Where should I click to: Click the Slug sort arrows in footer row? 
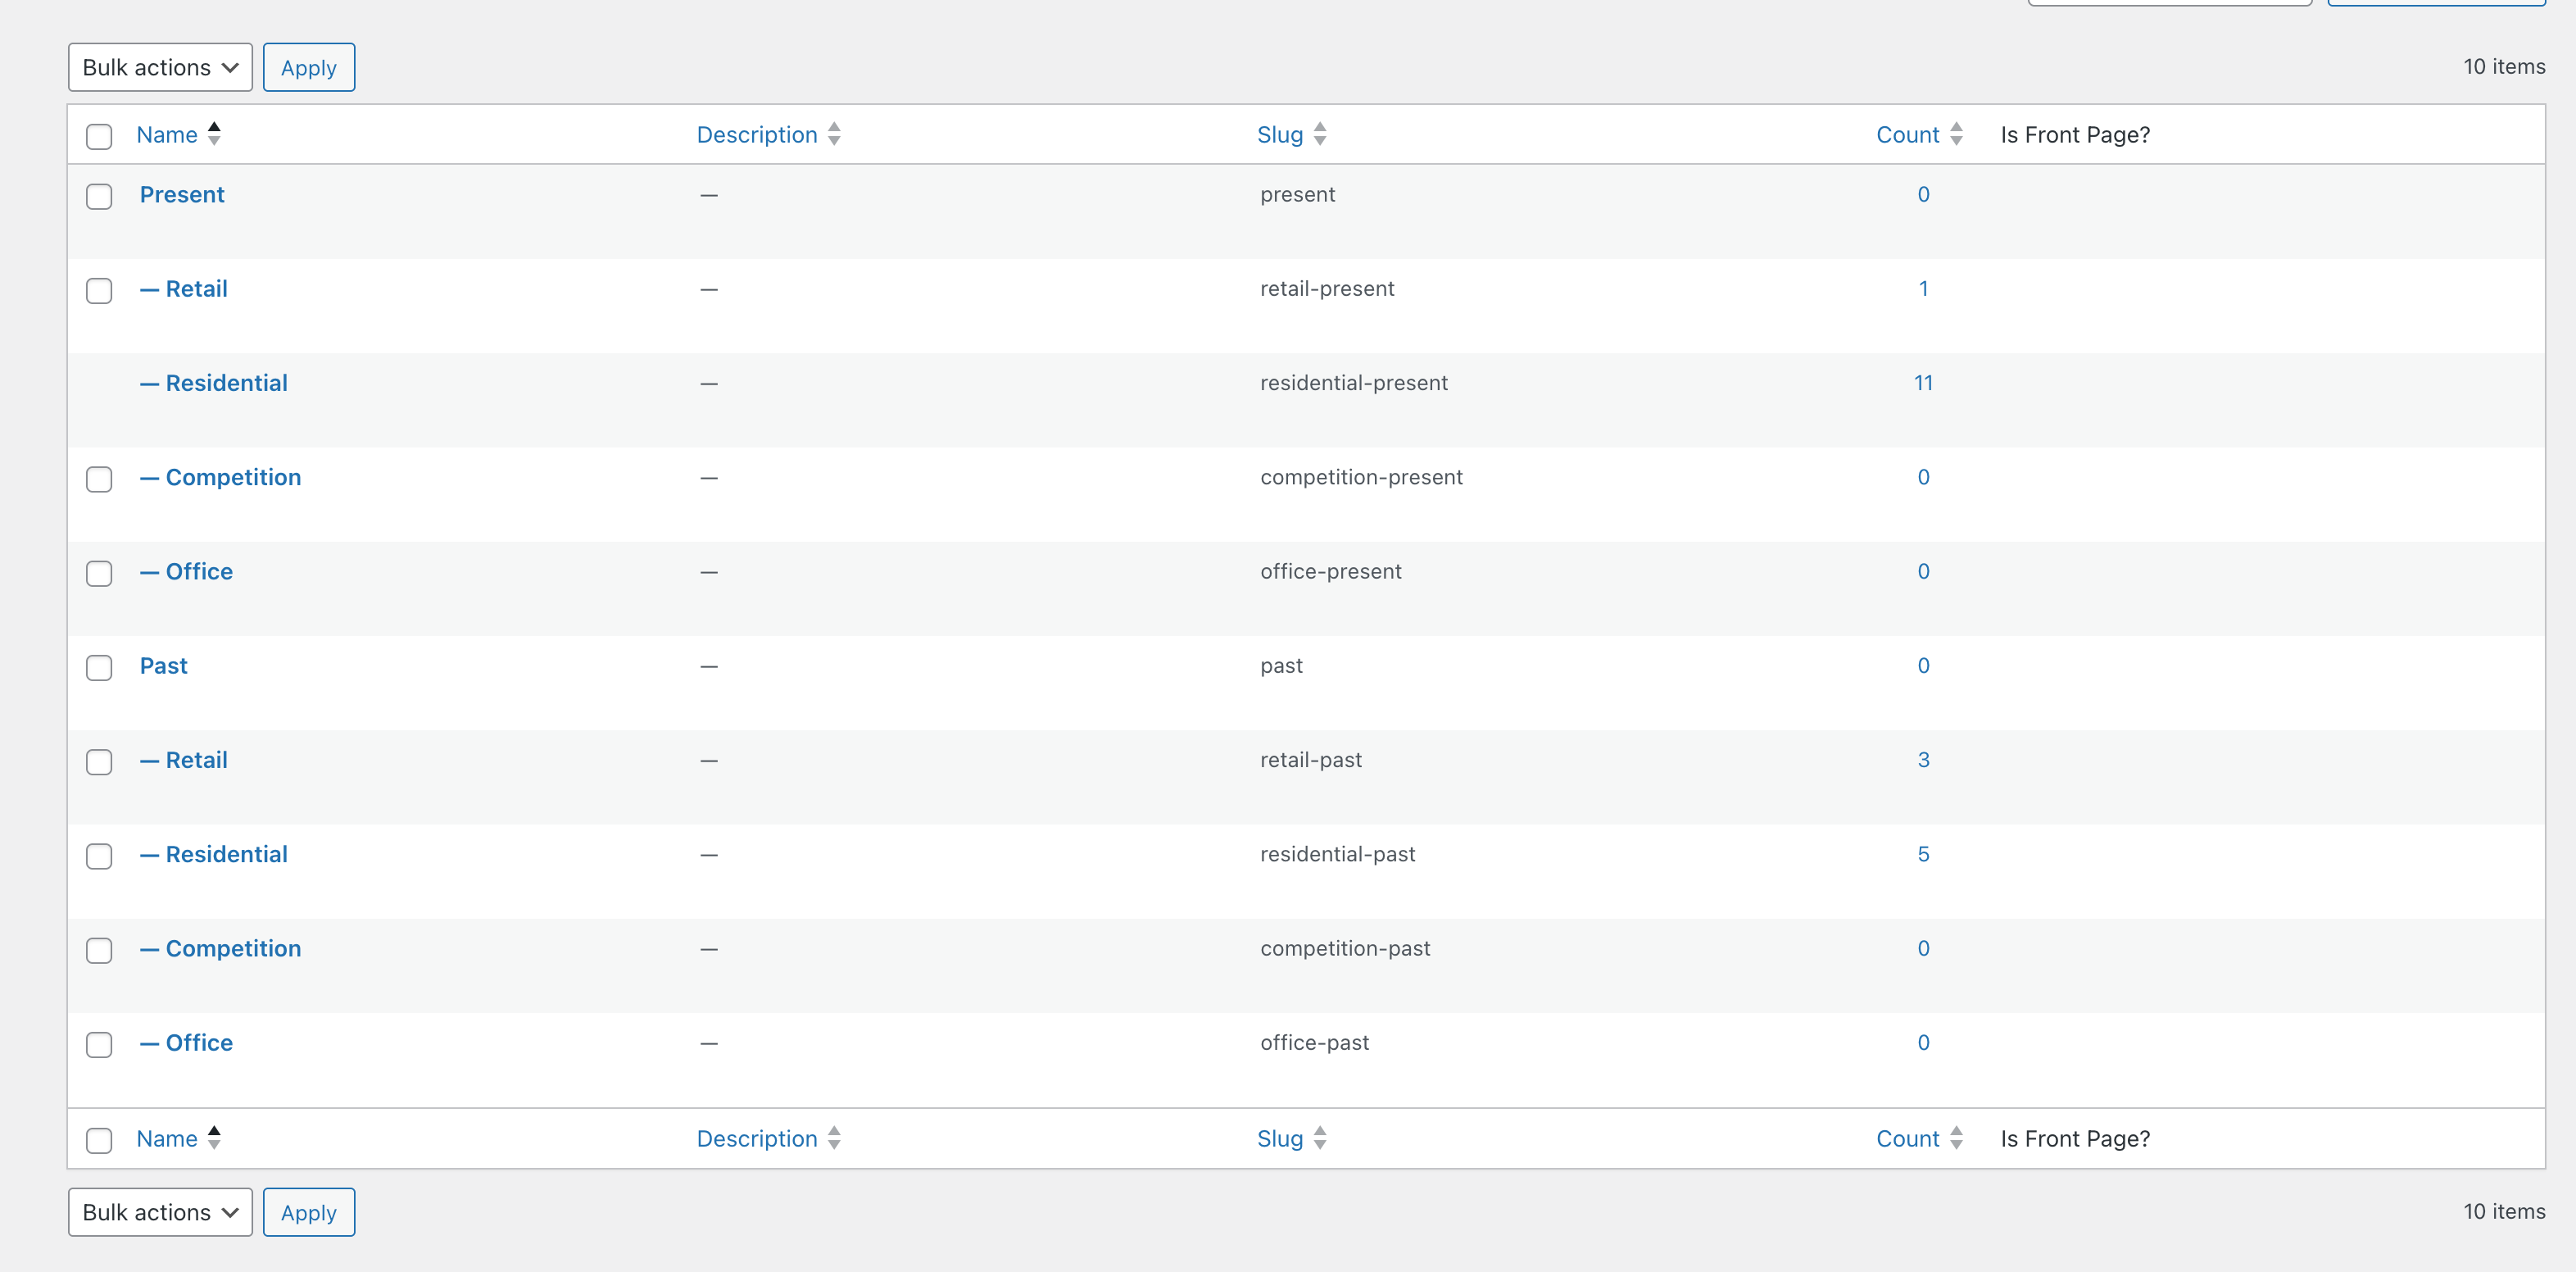coord(1320,1138)
